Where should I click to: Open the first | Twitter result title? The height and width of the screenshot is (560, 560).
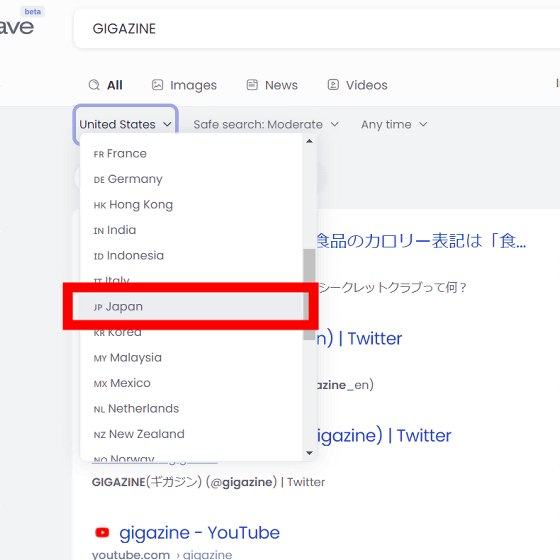[360, 339]
